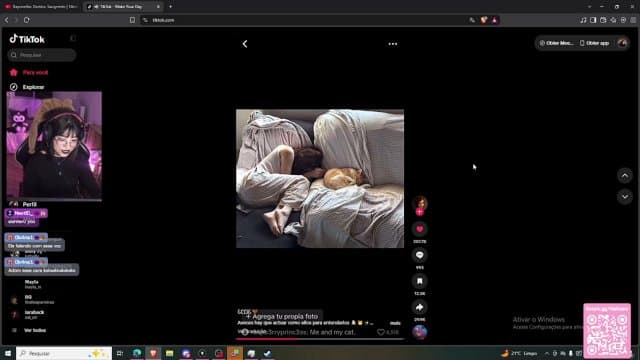The image size is (640, 360).
Task: Open the profile avatar menu top right
Action: (622, 43)
